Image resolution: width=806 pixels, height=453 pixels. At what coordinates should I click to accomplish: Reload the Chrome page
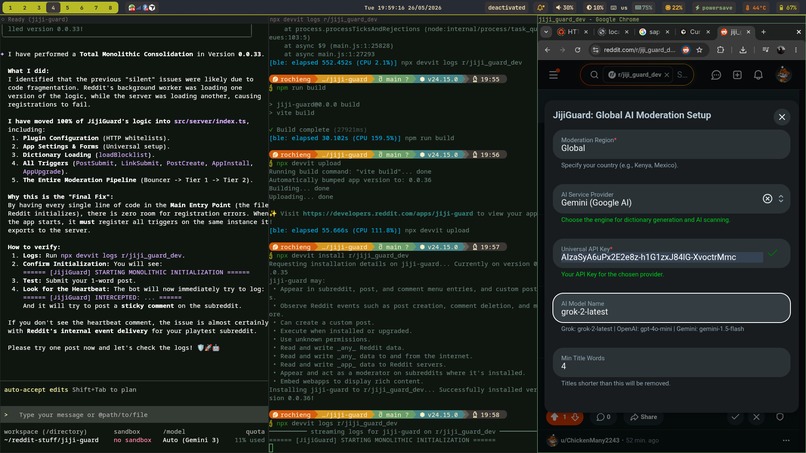point(577,50)
